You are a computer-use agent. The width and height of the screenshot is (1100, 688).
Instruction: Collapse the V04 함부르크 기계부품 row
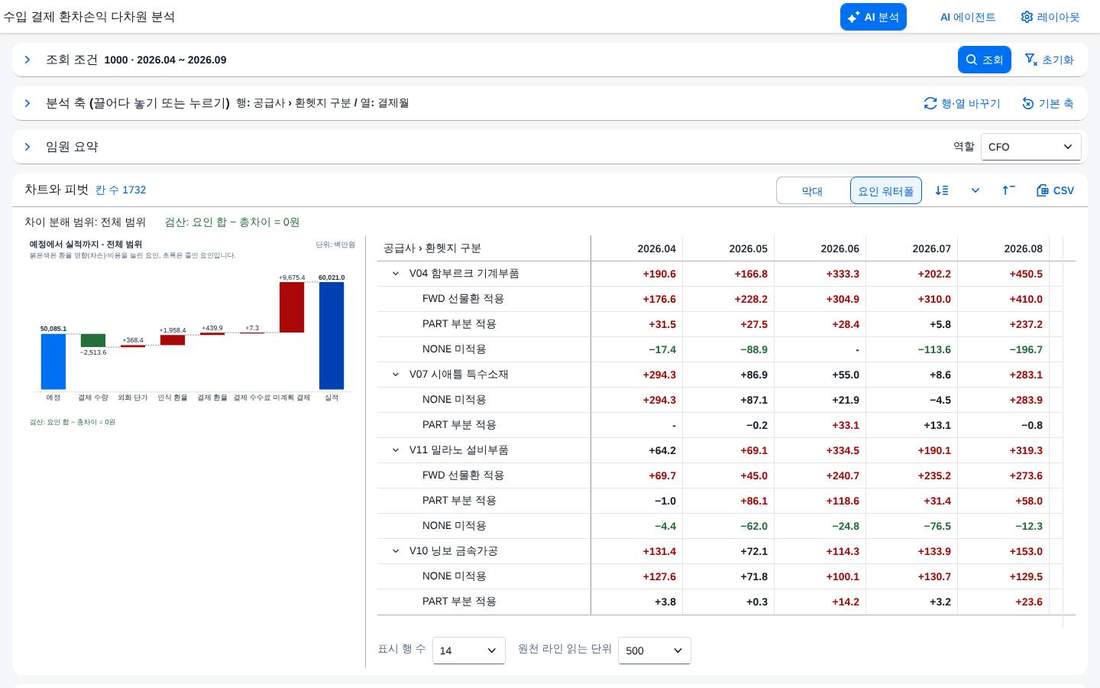(396, 274)
